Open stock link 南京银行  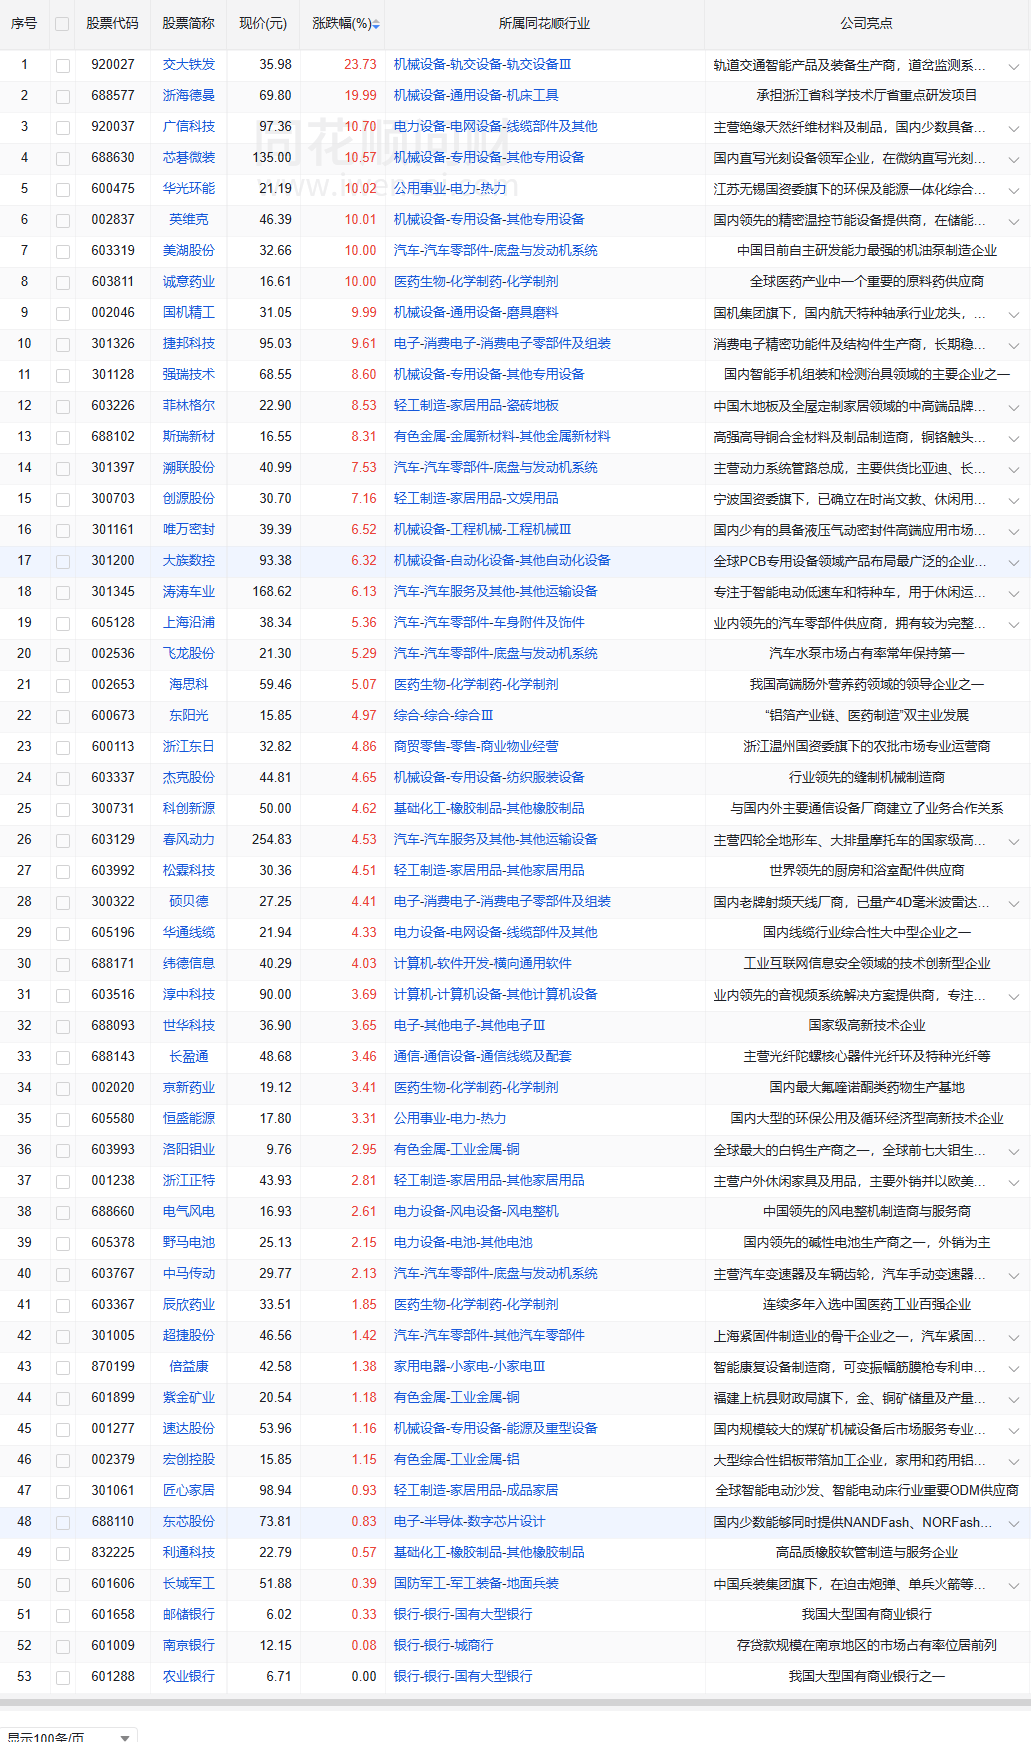tap(189, 1645)
